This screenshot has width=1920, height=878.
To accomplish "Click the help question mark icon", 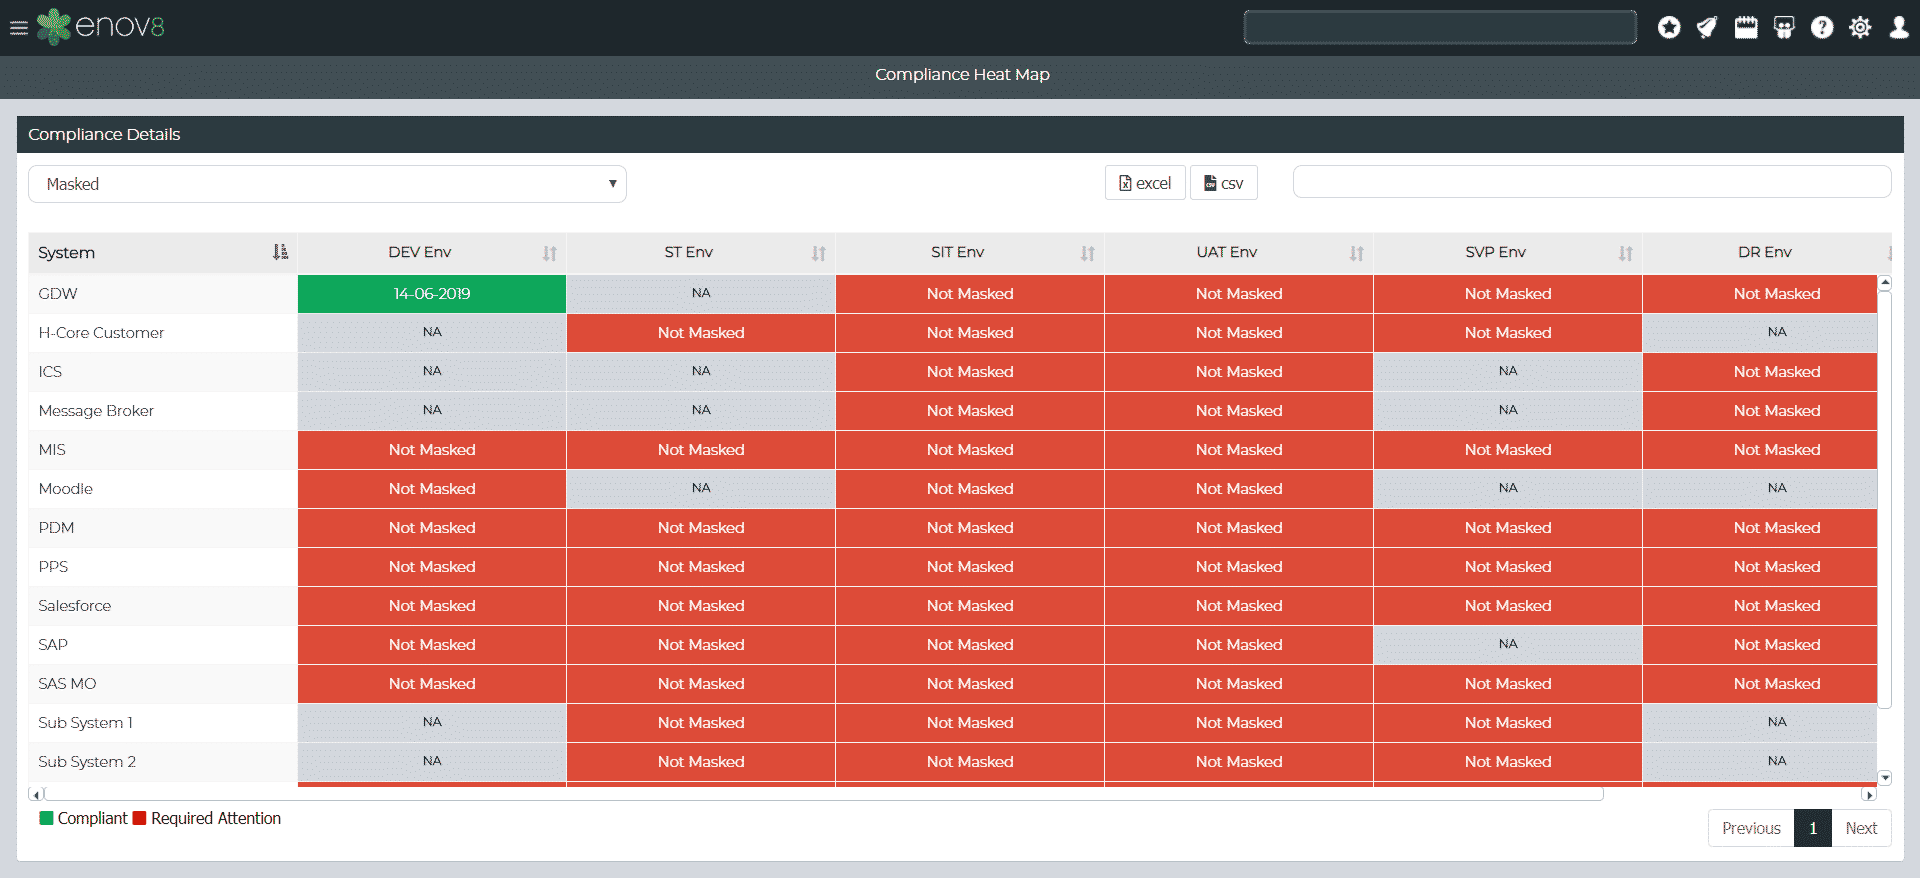I will [1822, 28].
